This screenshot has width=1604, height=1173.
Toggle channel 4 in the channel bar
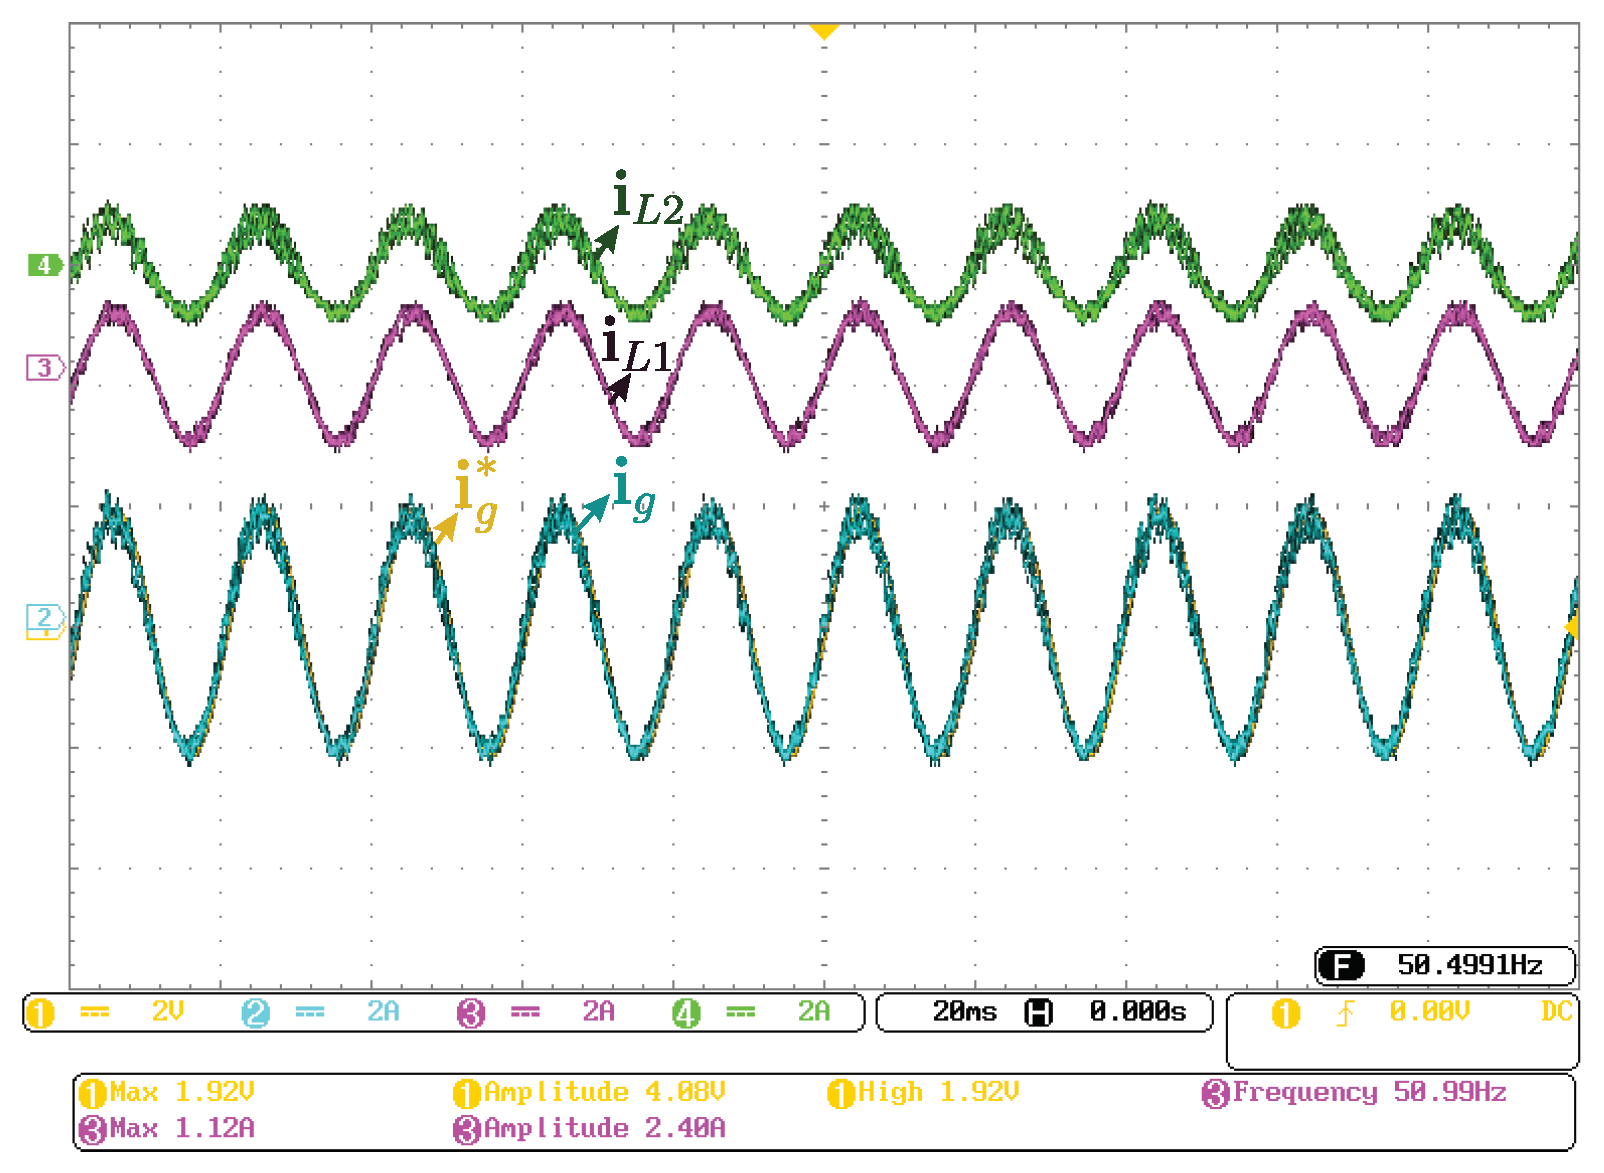click(686, 1013)
